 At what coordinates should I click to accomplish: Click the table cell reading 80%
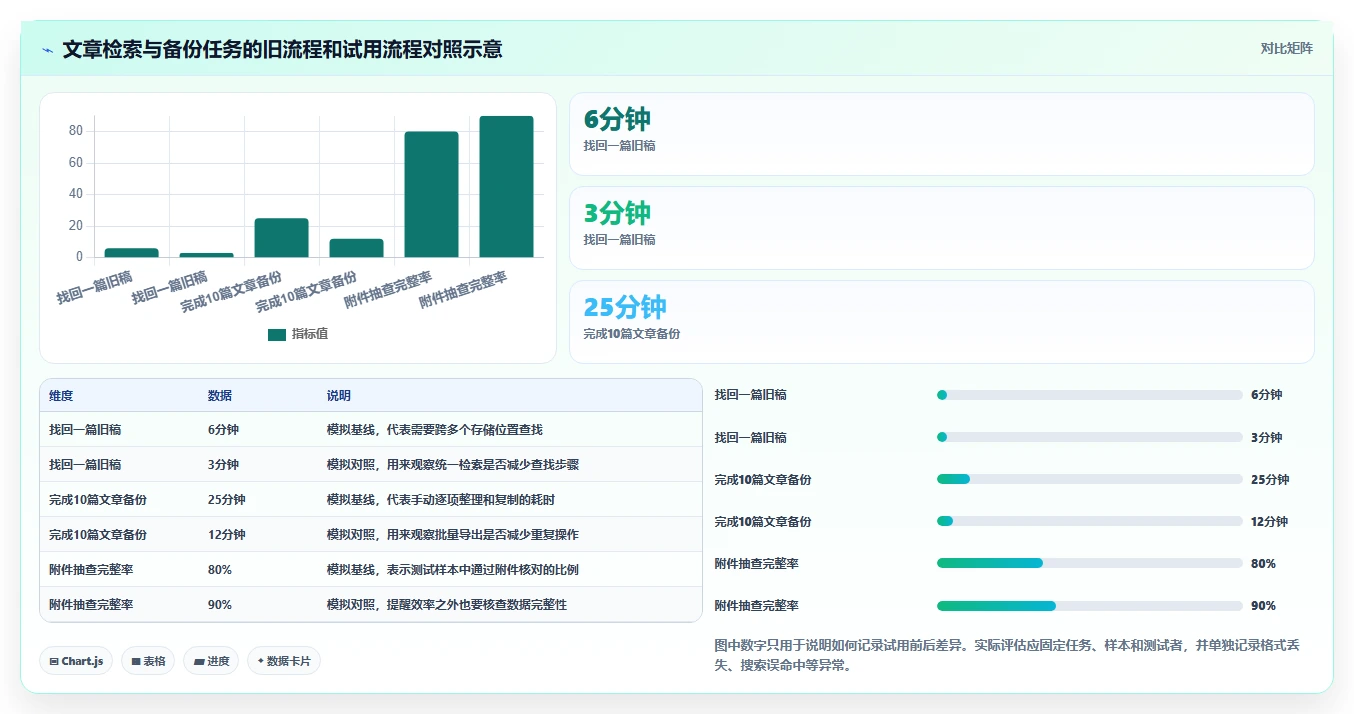[x=220, y=570]
